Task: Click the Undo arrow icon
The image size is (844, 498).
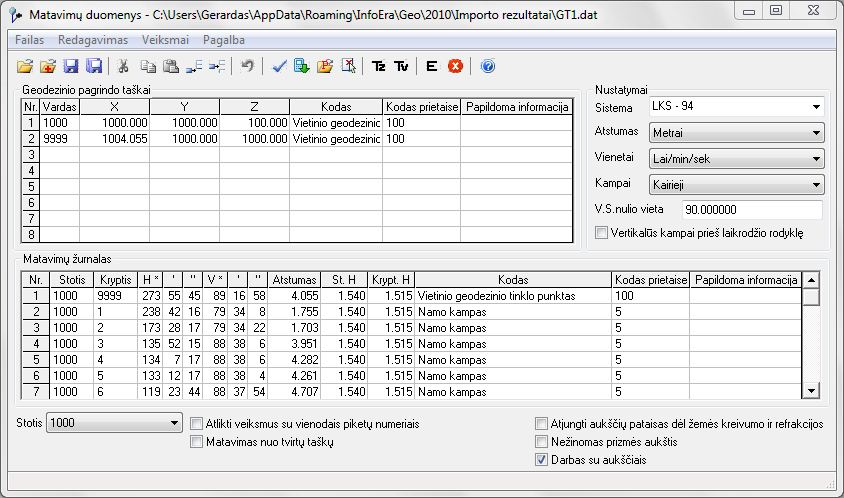Action: (x=248, y=66)
